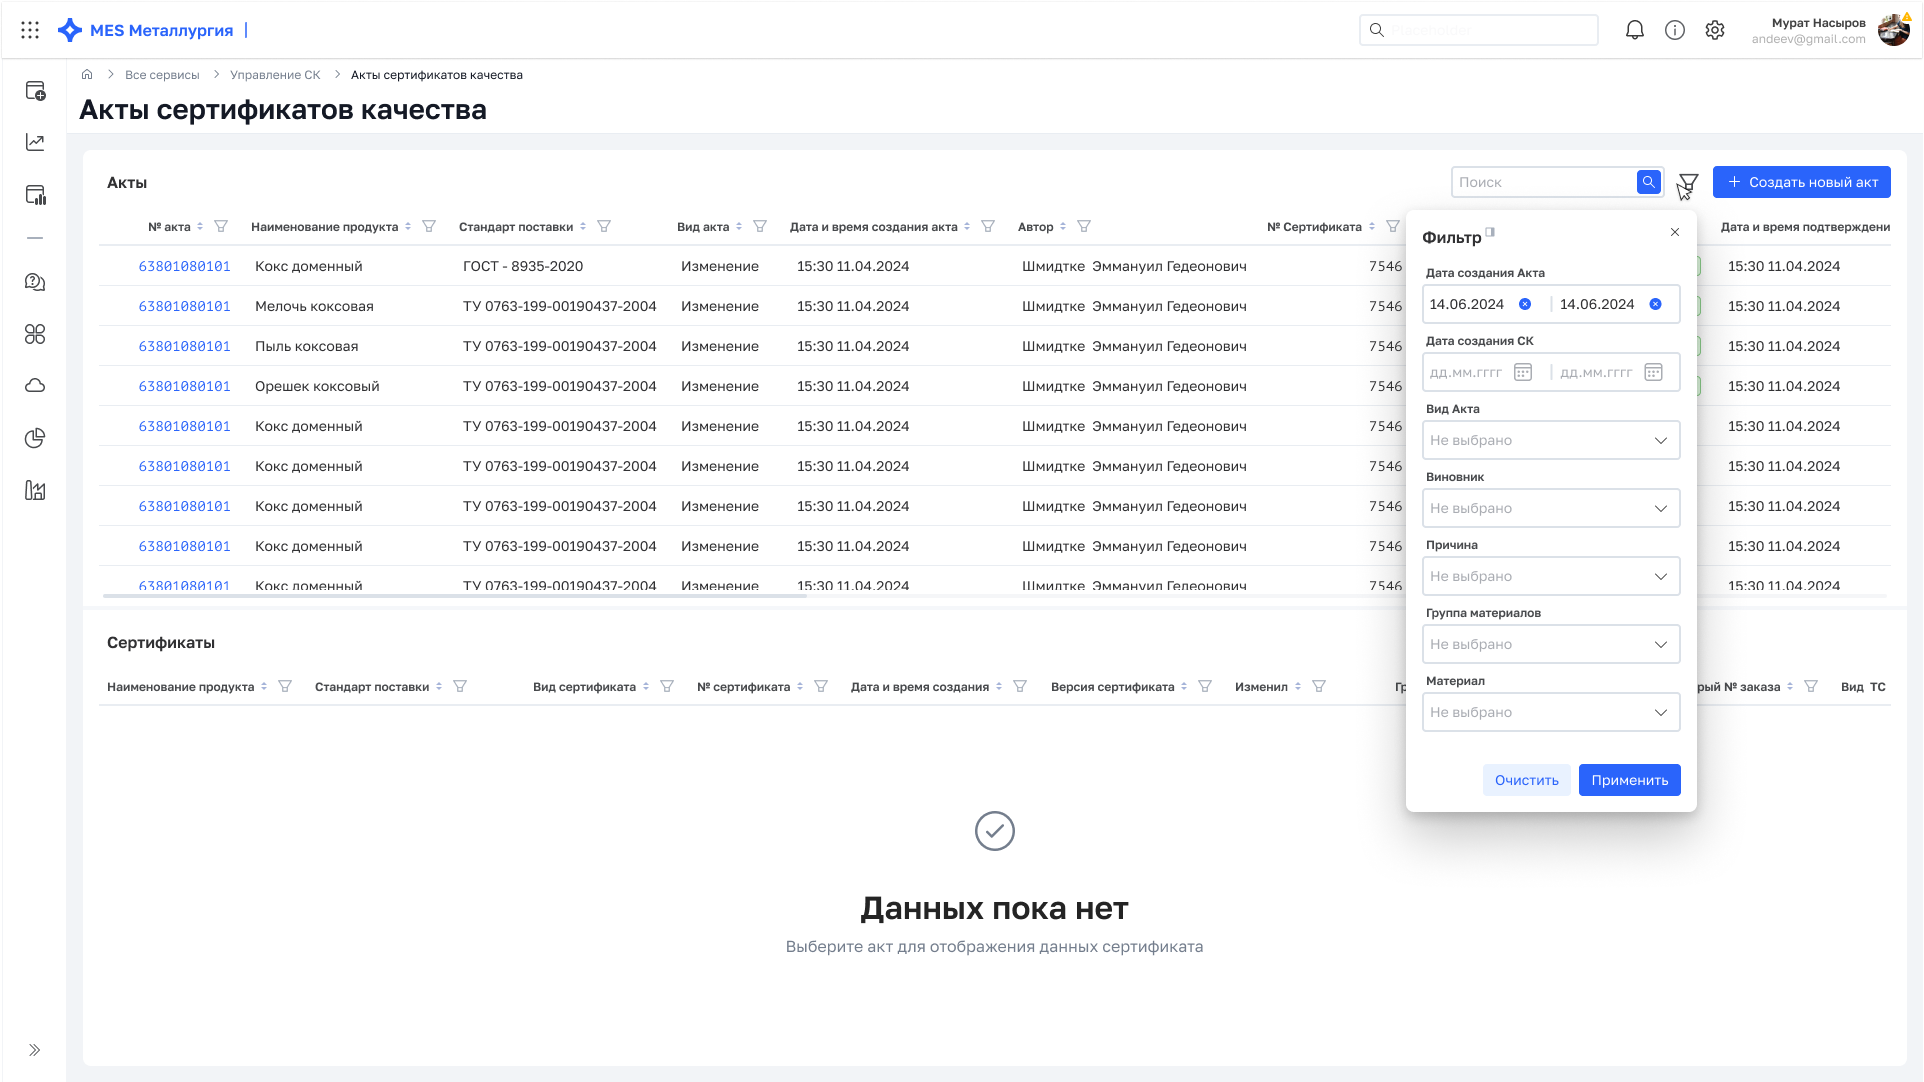Expand the Виновник dropdown
Viewport: 1924px width, 1082px height.
click(1551, 508)
